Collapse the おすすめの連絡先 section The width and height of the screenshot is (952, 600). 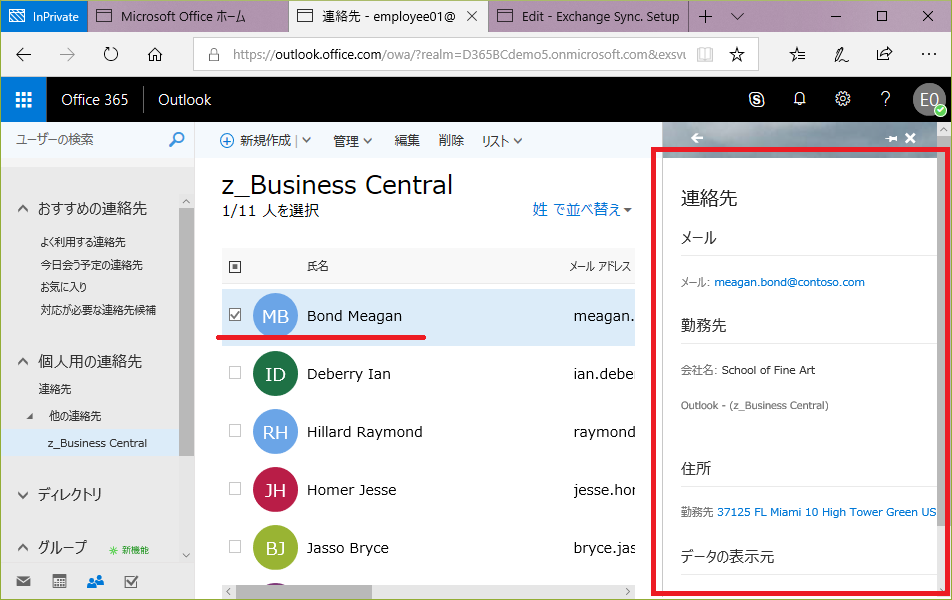(x=23, y=209)
